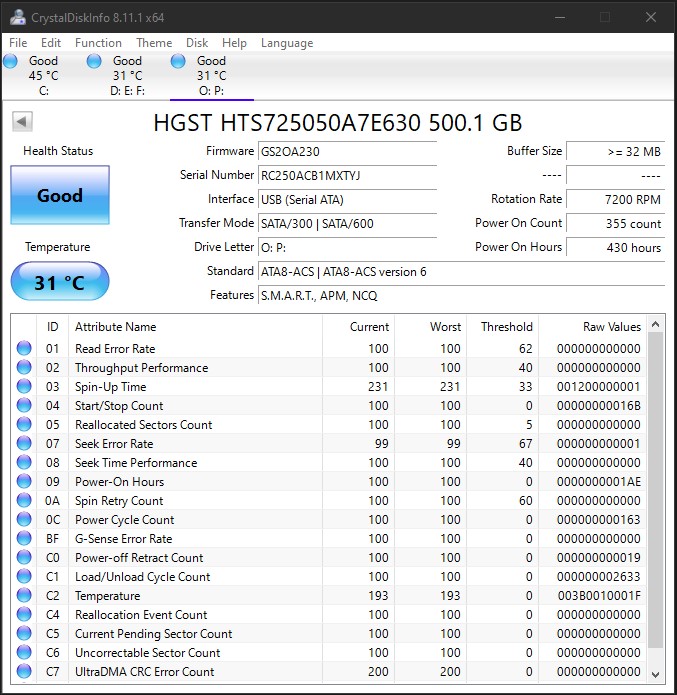This screenshot has height=695, width=677.
Task: Click status orb for Throughput Performance
Action: click(x=24, y=367)
